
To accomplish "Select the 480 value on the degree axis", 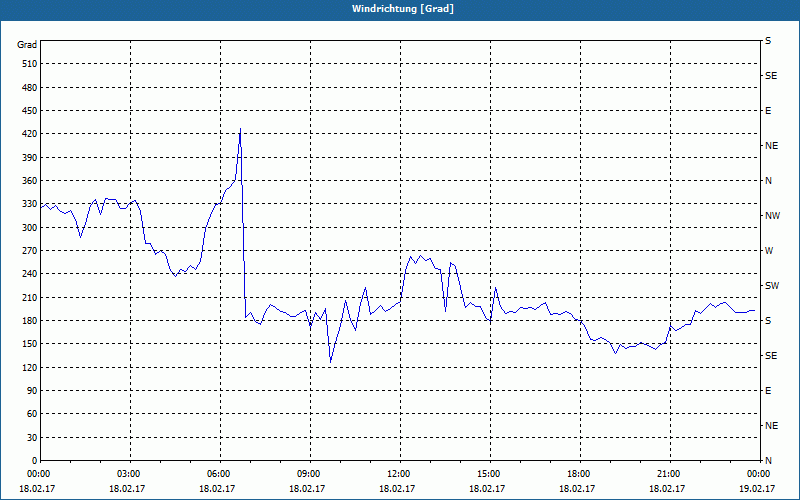I will [30, 88].
